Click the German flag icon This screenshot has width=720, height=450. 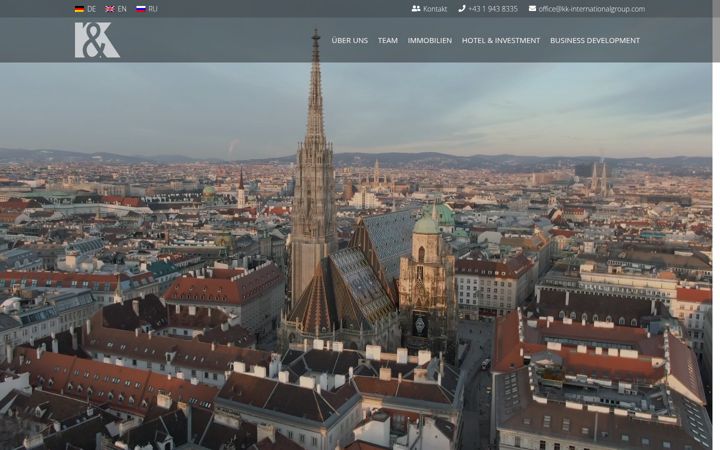pyautogui.click(x=79, y=9)
